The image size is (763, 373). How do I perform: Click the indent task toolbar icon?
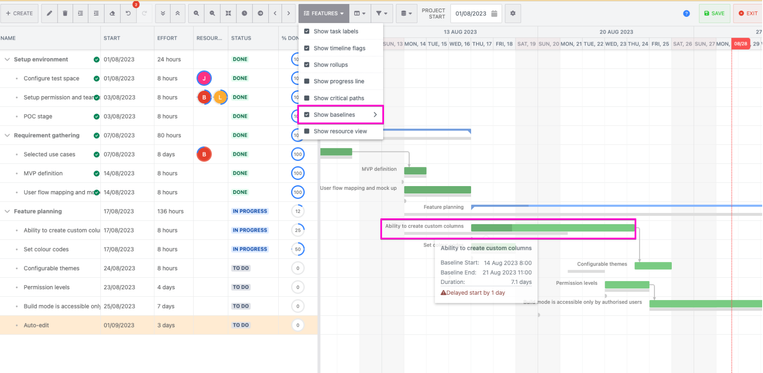point(96,14)
